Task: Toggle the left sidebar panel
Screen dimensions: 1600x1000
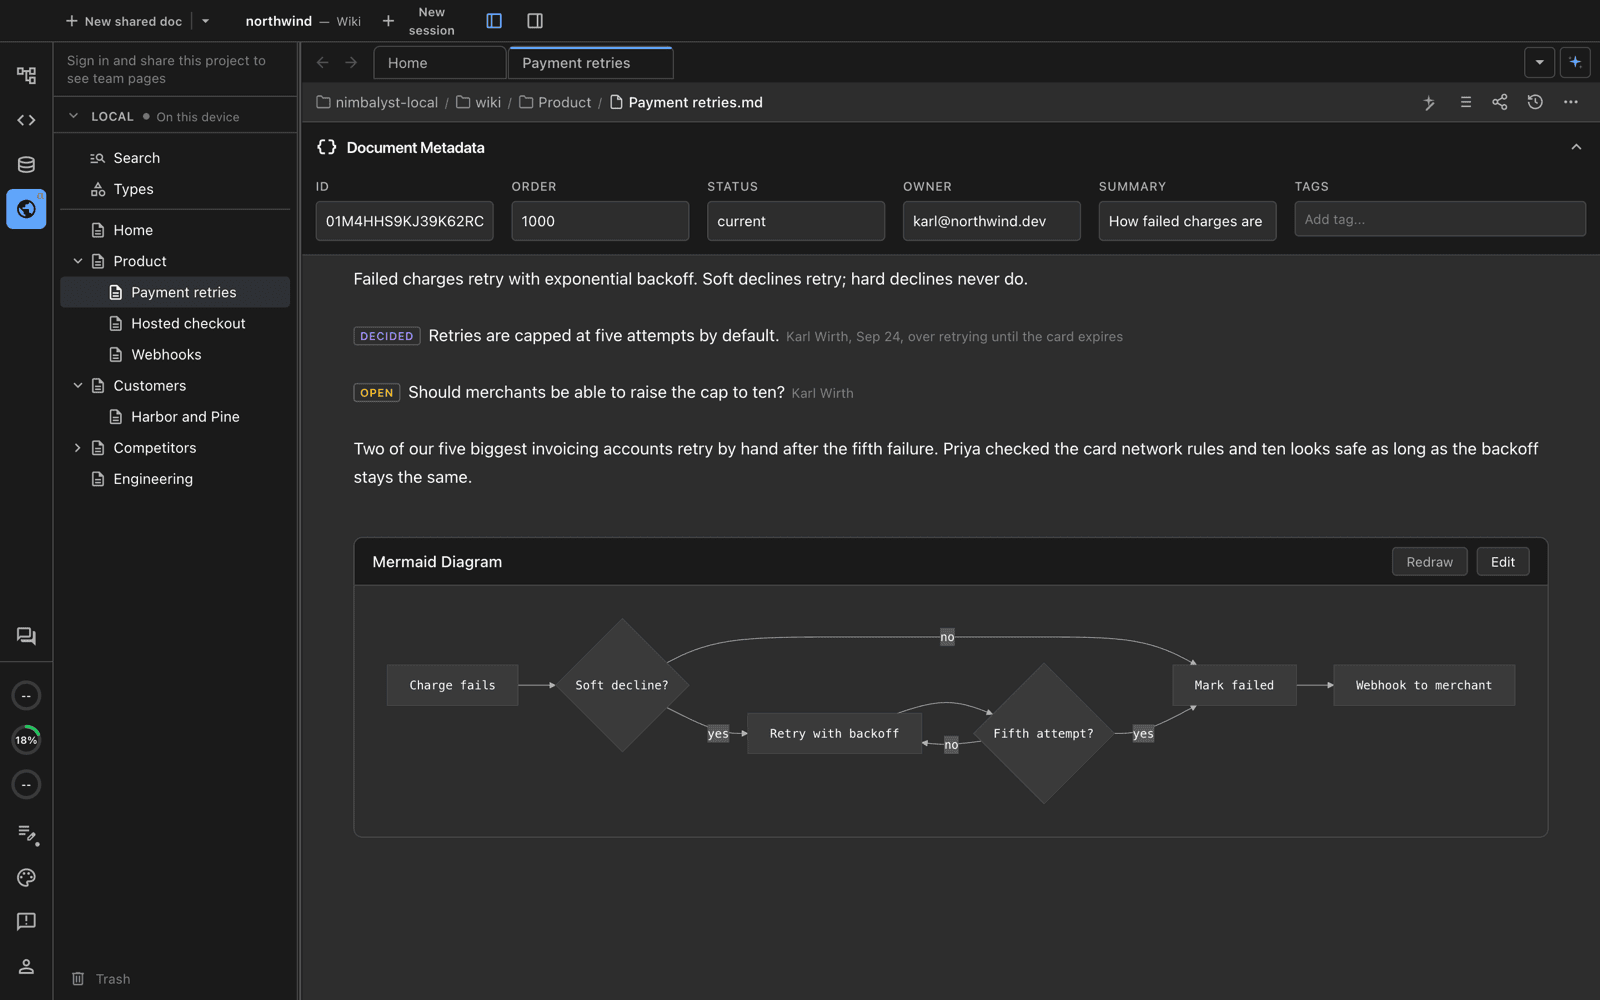Action: click(x=494, y=21)
